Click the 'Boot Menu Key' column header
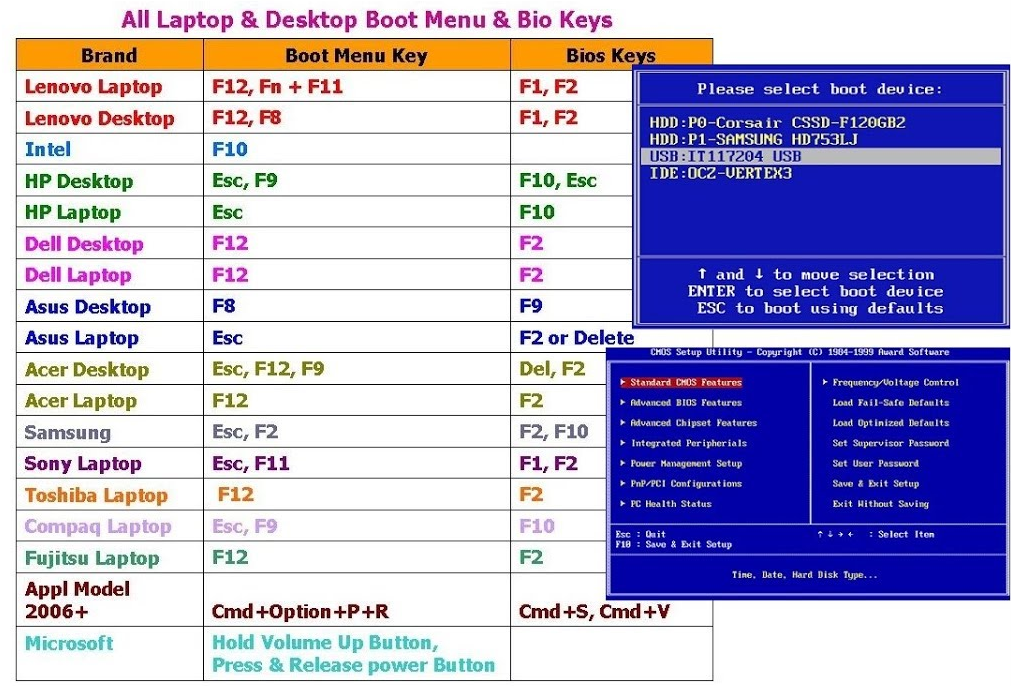 pyautogui.click(x=356, y=56)
